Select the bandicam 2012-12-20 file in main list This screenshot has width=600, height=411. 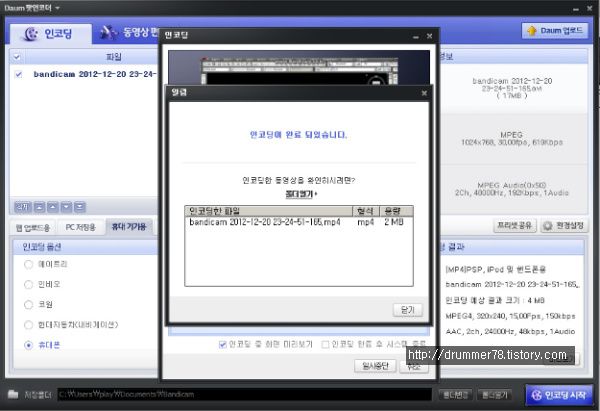pos(94,74)
